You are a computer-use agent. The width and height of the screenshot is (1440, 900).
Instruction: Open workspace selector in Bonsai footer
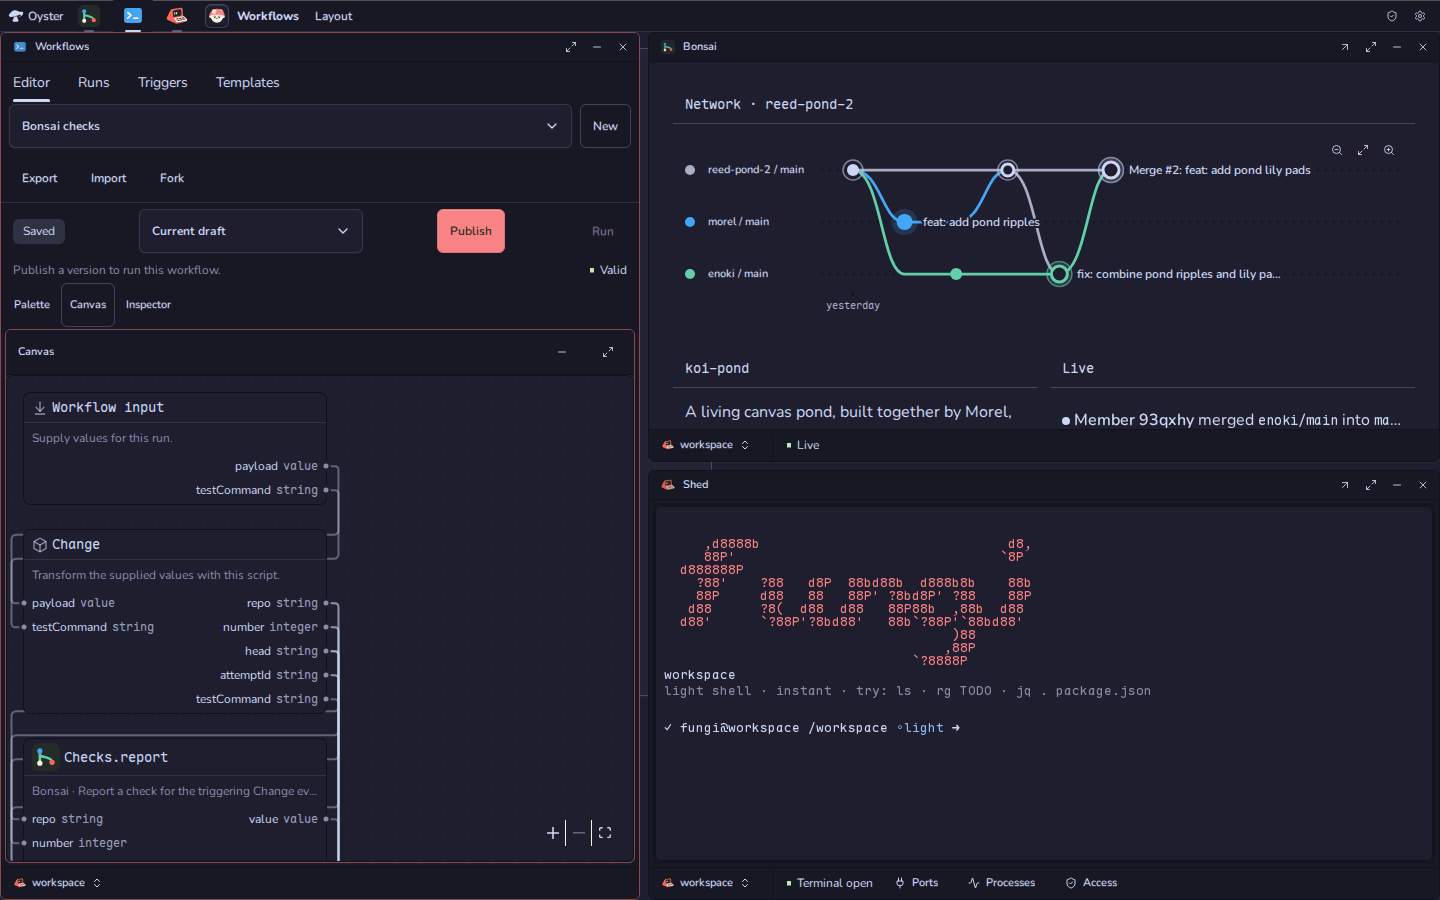click(x=706, y=445)
